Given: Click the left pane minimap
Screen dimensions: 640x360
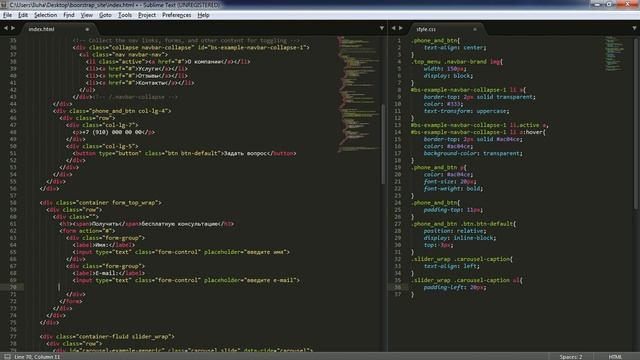Looking at the screenshot, I should tap(358, 94).
